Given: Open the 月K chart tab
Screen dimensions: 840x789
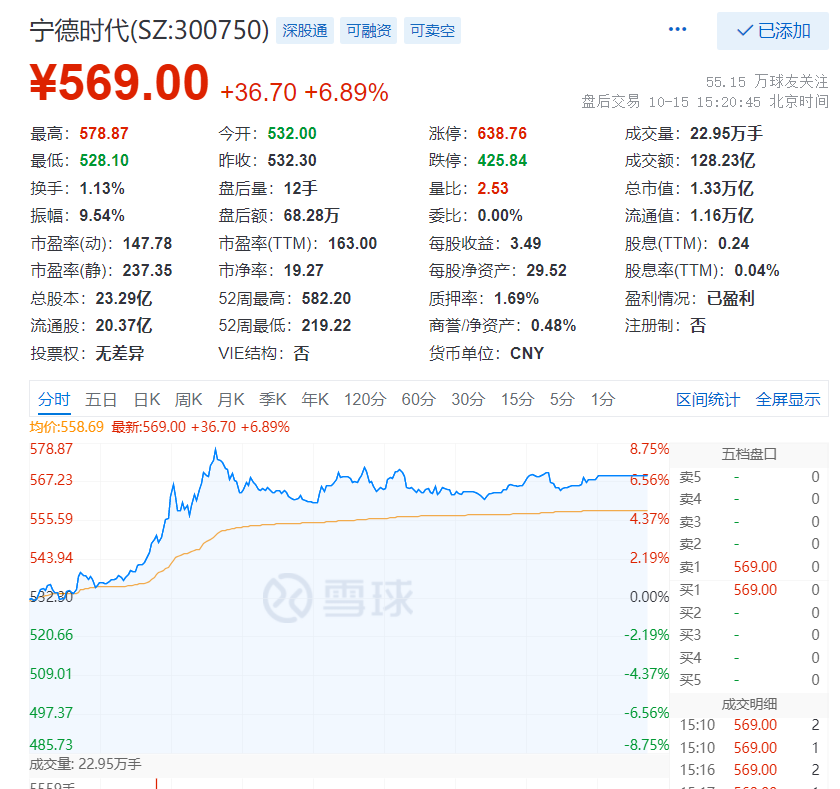Looking at the screenshot, I should click(x=230, y=399).
